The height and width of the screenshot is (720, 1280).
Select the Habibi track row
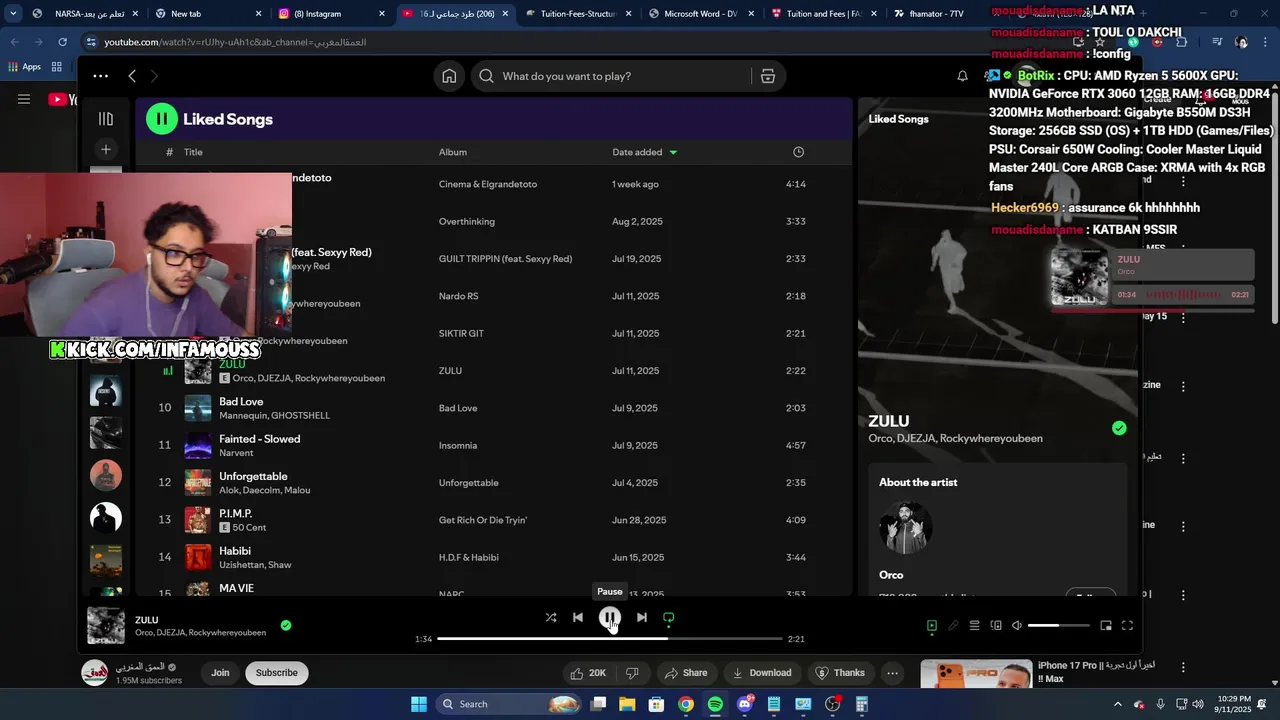click(494, 557)
